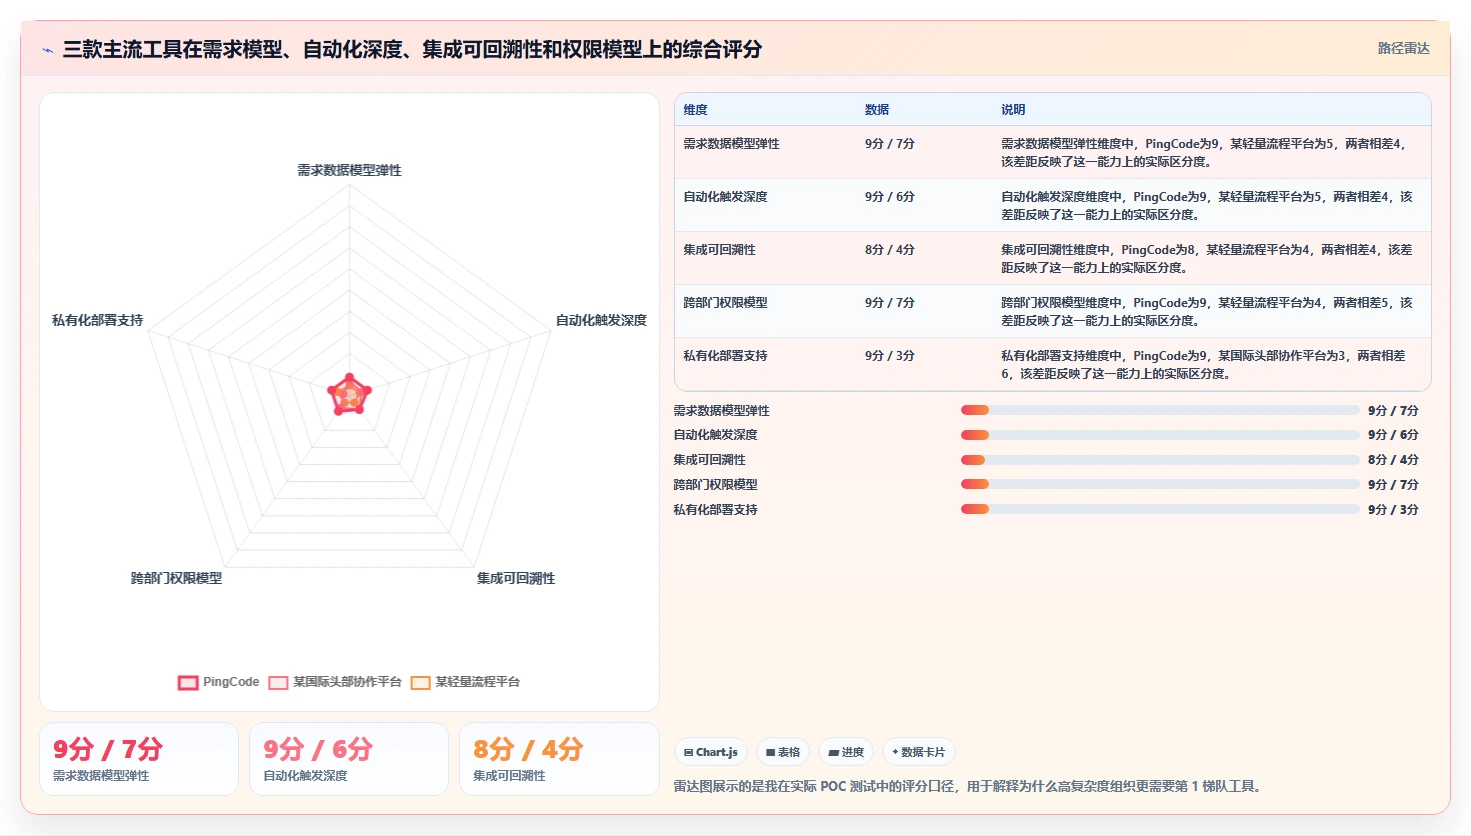Click the 集成可回溯性 progress bar
This screenshot has height=836, width=1471.
(x=1160, y=460)
